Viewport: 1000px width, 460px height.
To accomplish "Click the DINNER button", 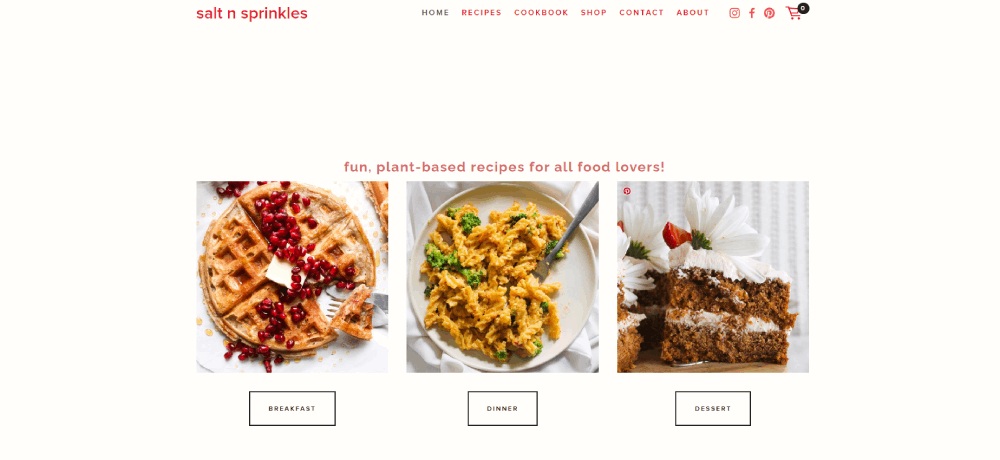I will tap(503, 408).
